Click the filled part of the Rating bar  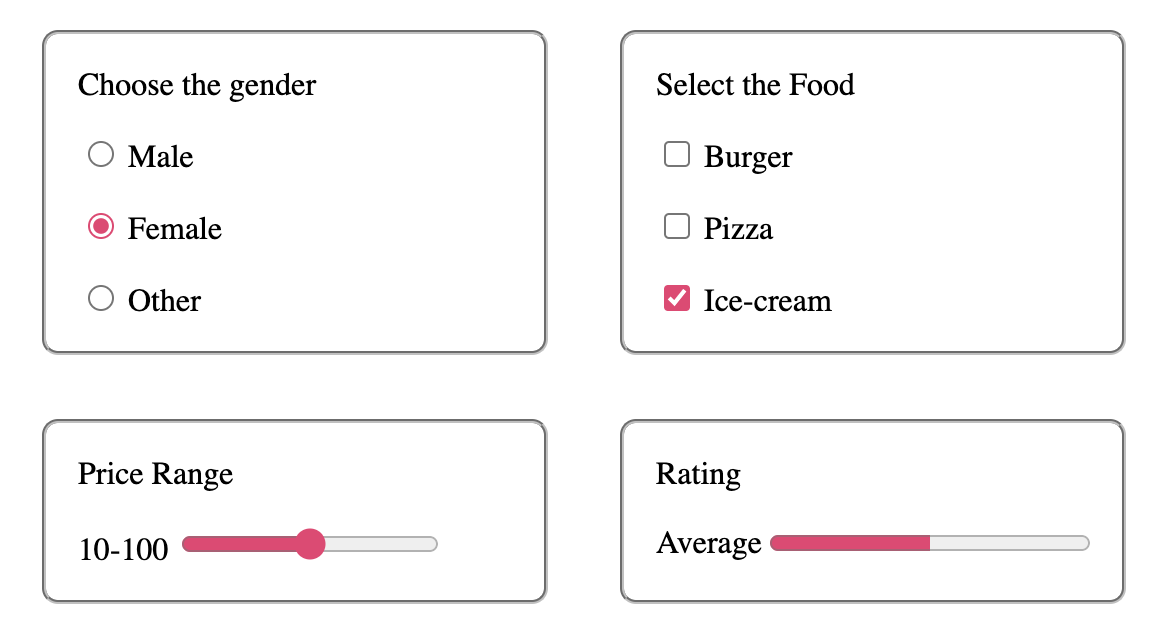850,543
